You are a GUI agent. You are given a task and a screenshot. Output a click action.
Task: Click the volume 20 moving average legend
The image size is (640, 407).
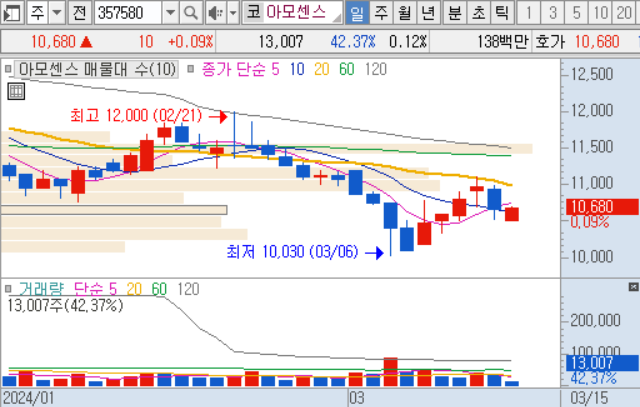[134, 289]
